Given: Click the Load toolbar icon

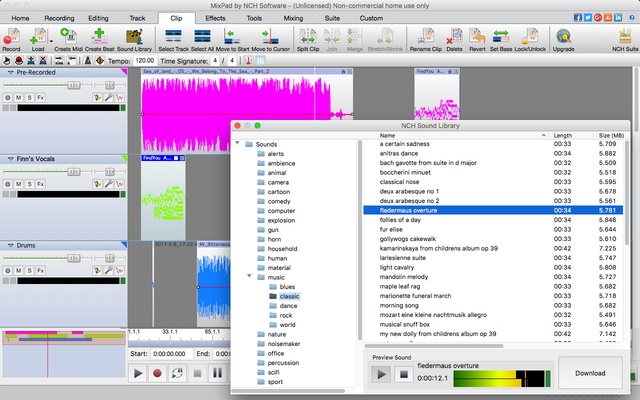Looking at the screenshot, I should coord(38,40).
